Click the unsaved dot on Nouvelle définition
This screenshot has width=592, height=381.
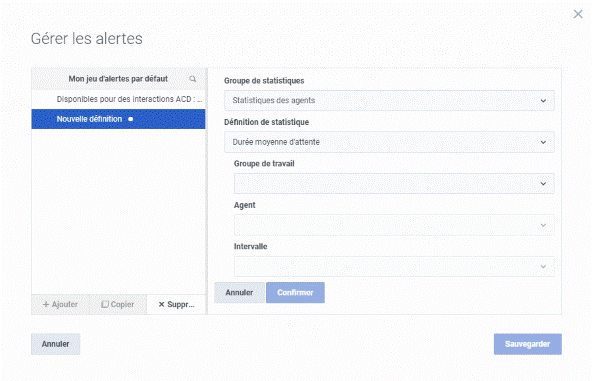click(131, 119)
